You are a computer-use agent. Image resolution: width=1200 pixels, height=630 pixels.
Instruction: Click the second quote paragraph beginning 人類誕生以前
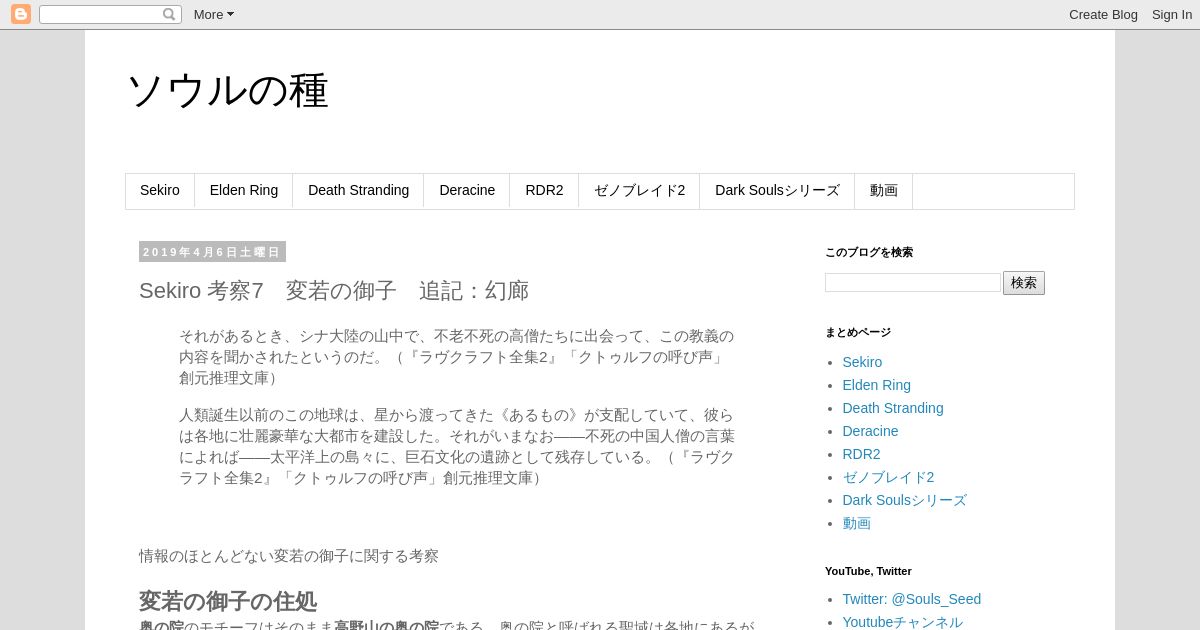(457, 446)
